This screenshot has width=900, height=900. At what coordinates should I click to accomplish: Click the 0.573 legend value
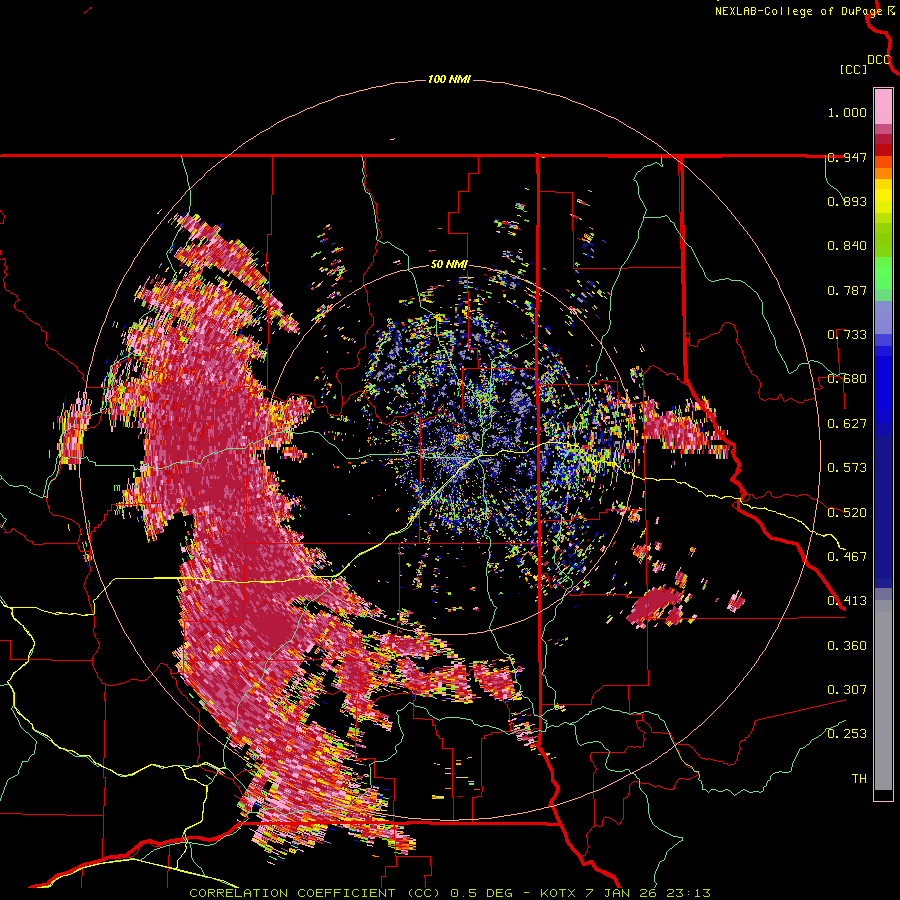tap(847, 468)
